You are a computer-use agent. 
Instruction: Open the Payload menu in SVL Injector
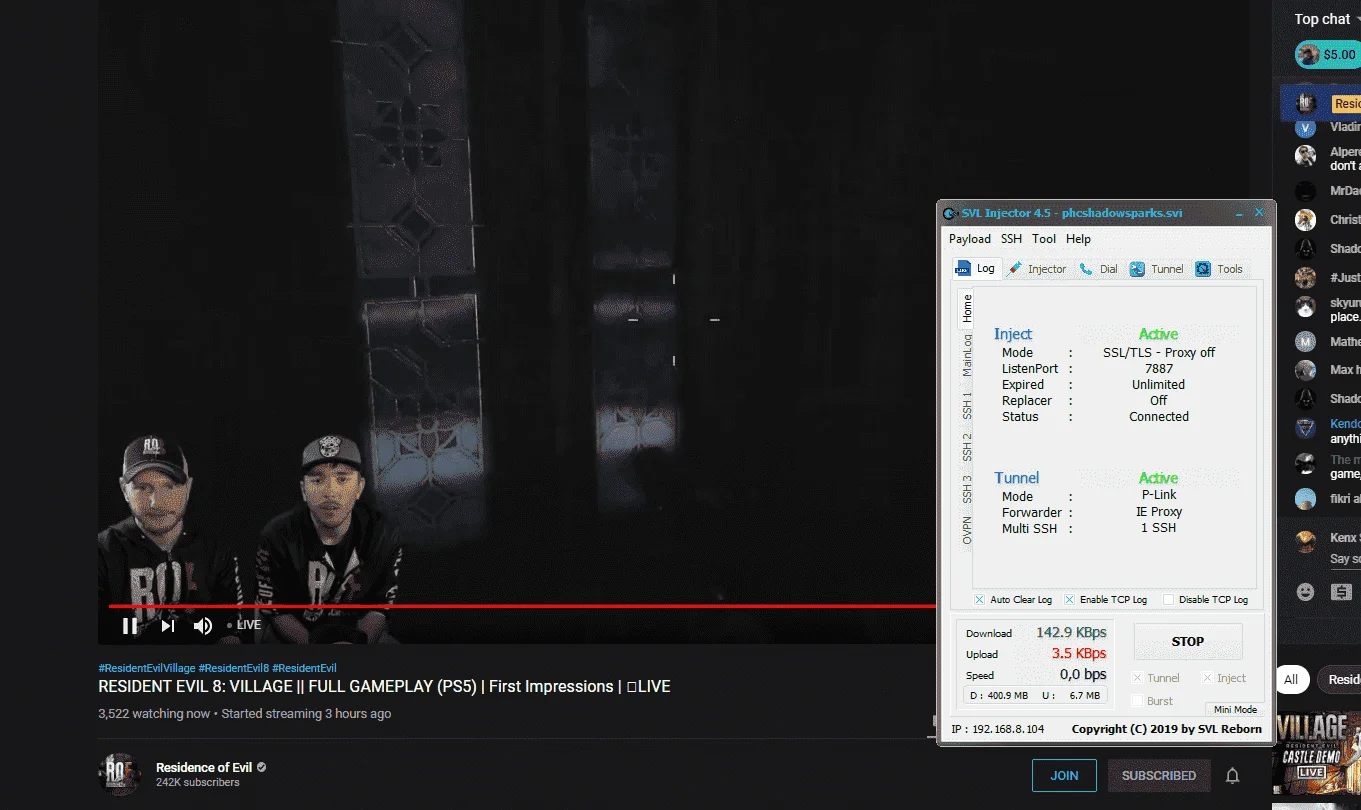tap(970, 239)
